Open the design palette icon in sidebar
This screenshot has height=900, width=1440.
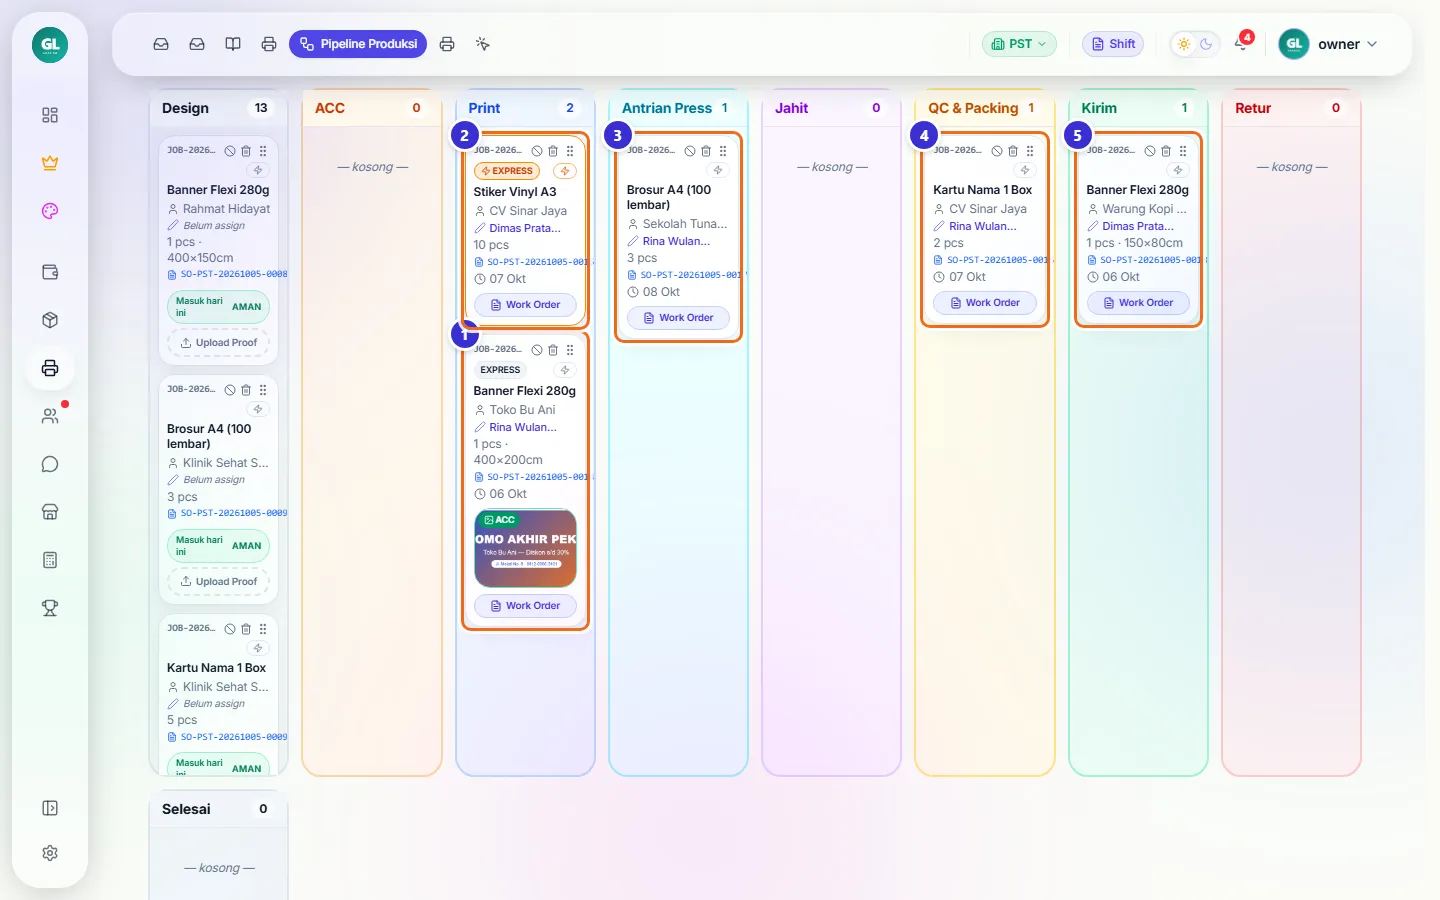[50, 211]
